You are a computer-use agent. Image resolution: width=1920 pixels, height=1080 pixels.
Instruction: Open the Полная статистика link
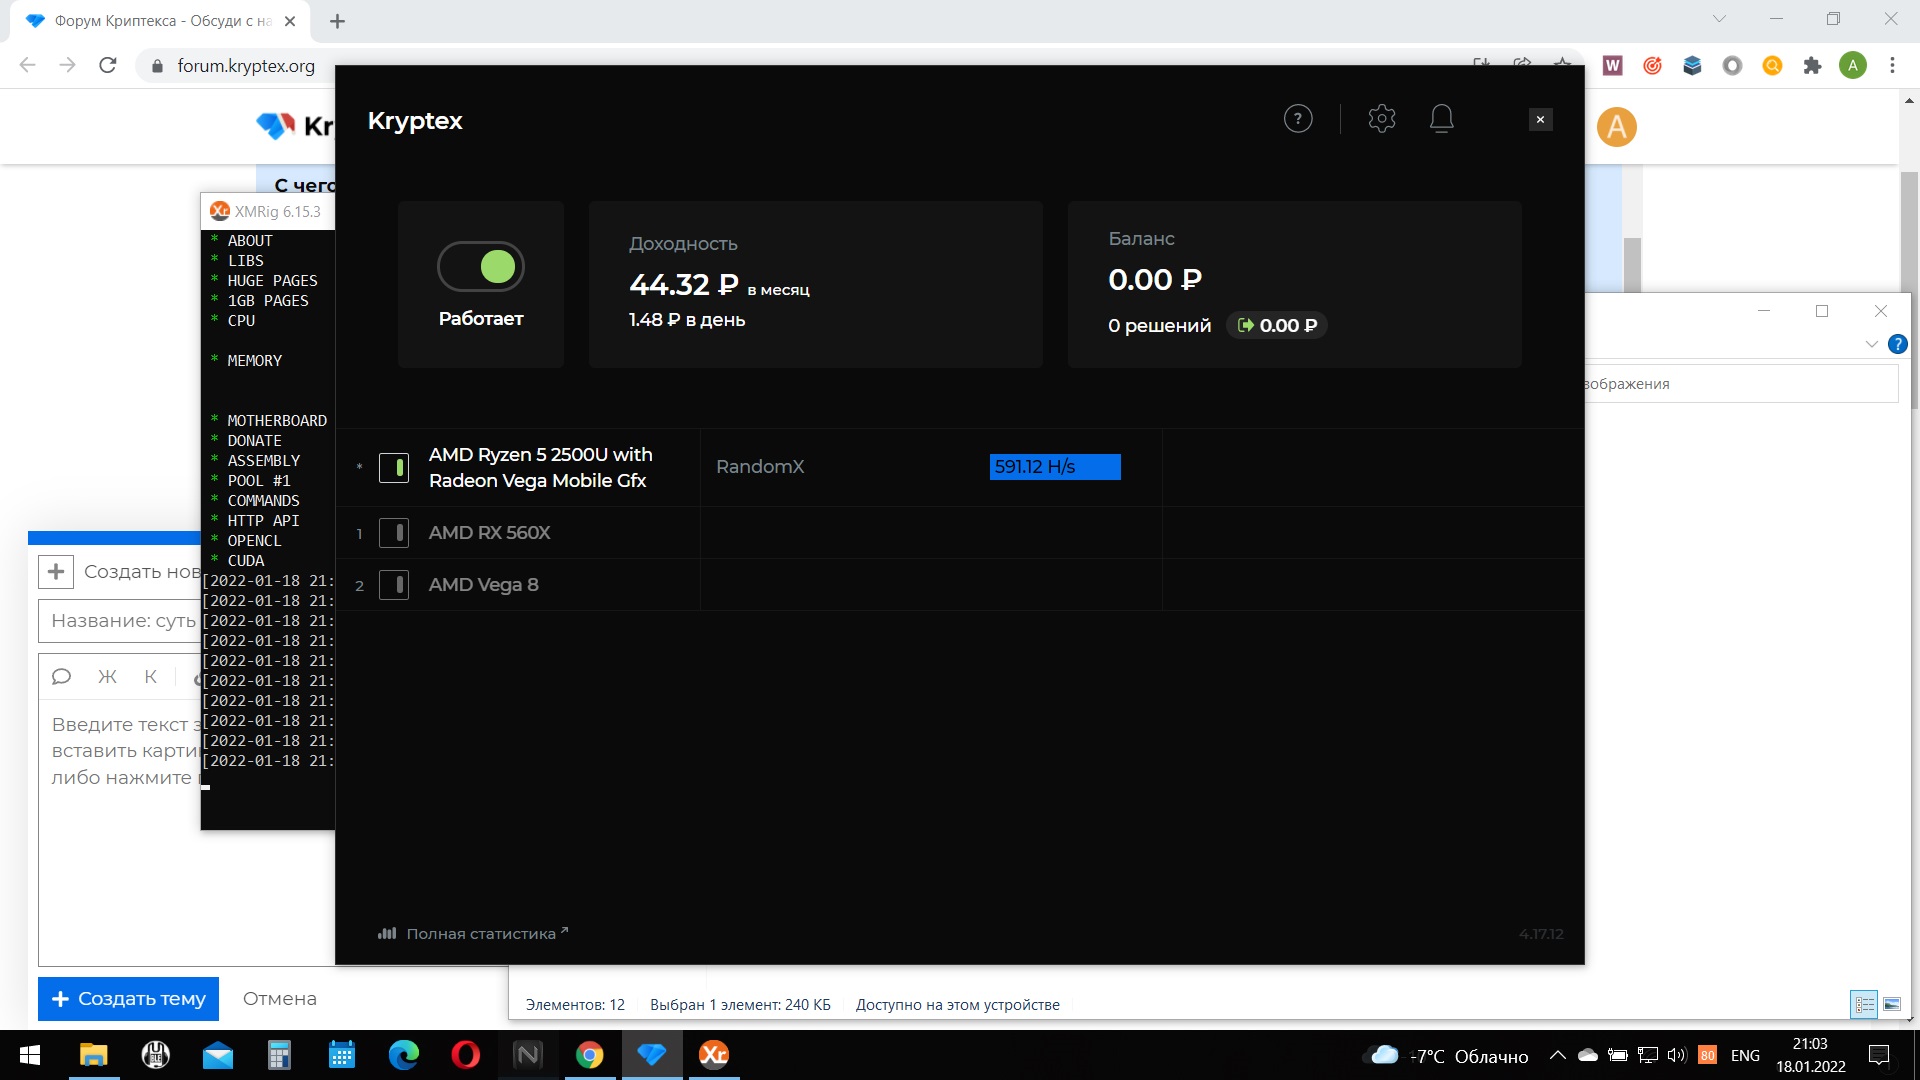coord(487,933)
